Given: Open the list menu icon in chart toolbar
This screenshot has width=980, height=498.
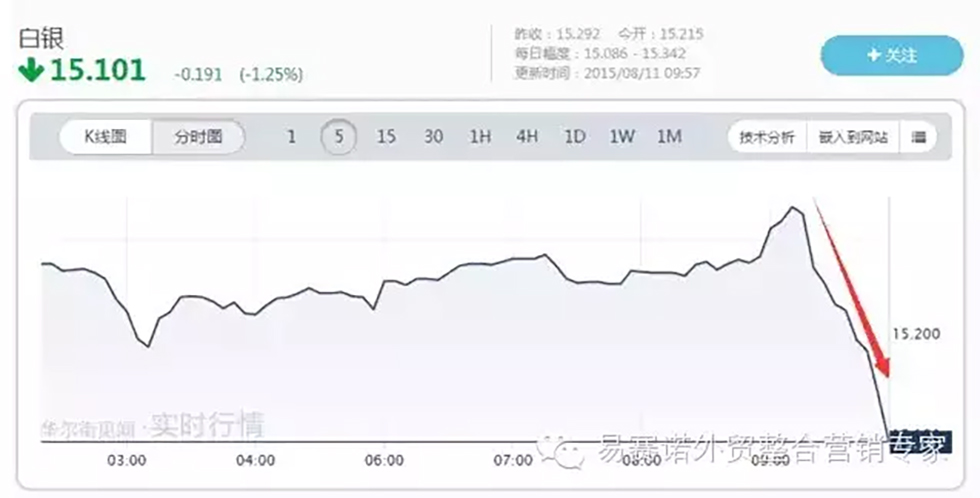Looking at the screenshot, I should click(x=918, y=138).
